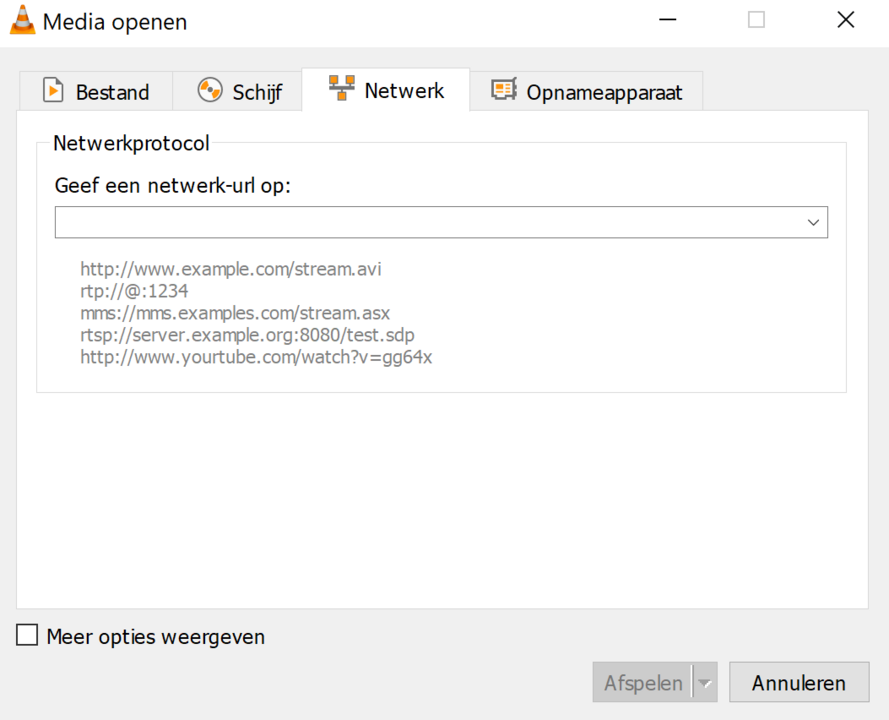Go to the Netwerk tab

coord(386,91)
